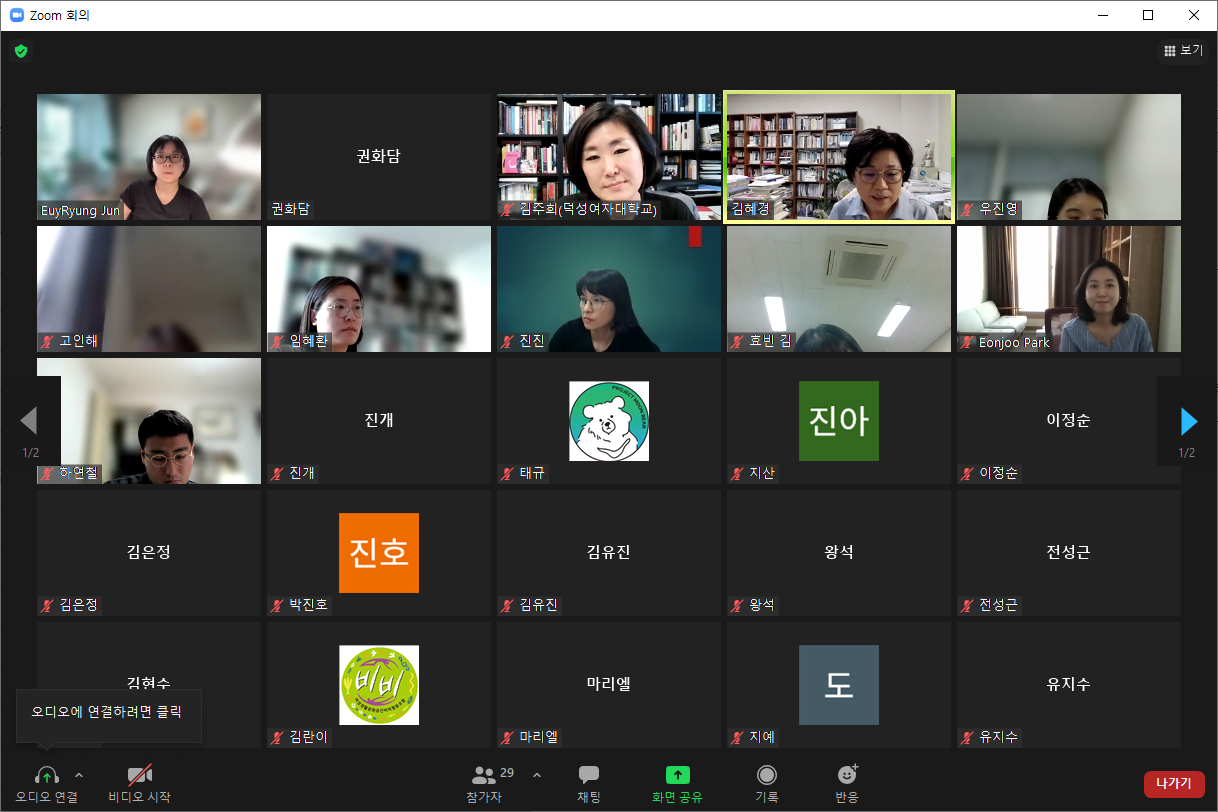
Task: Click the 태규 bear avatar tile
Action: 608,421
